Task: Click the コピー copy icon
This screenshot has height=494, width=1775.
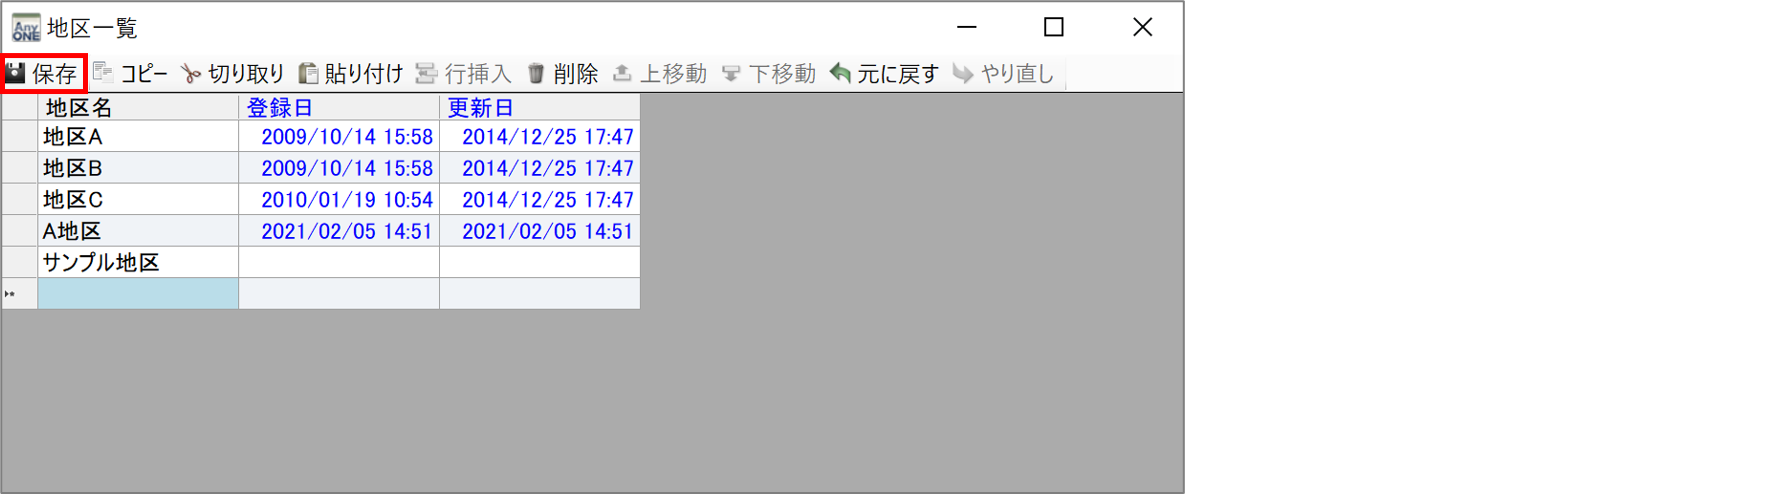Action: [x=102, y=72]
